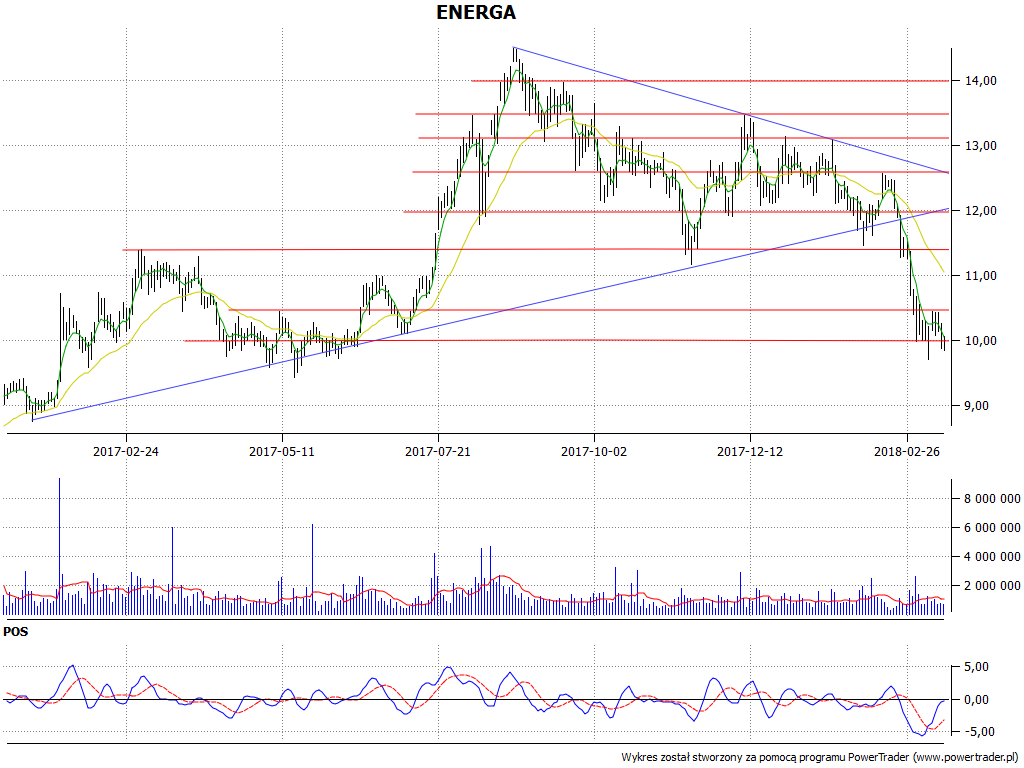The image size is (1024, 768).
Task: Click the 2017-12-12 date label
Action: (750, 451)
